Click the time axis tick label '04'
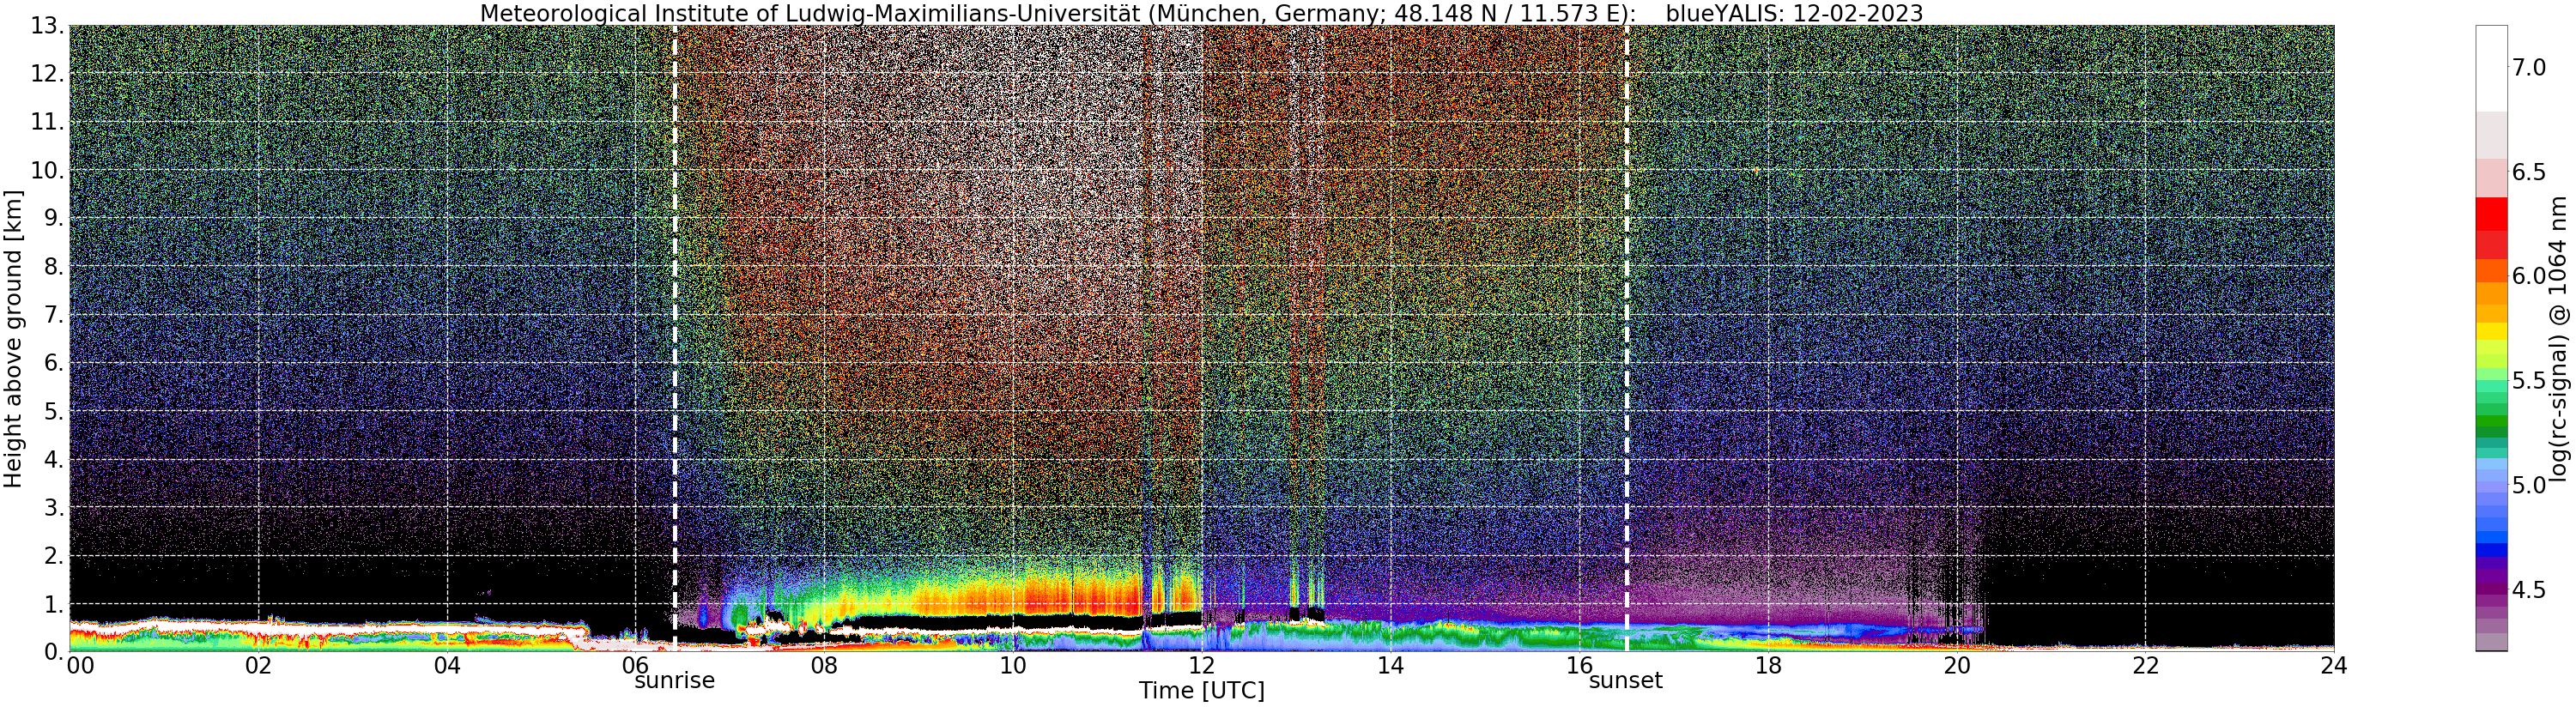 447,666
